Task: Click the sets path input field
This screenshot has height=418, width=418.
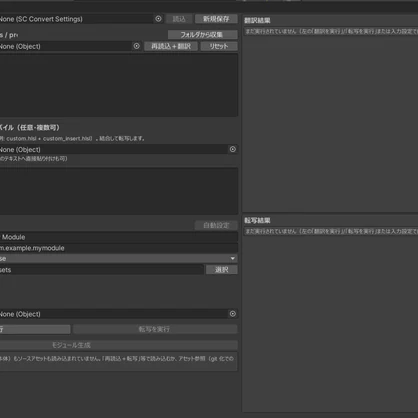Action: click(x=102, y=270)
